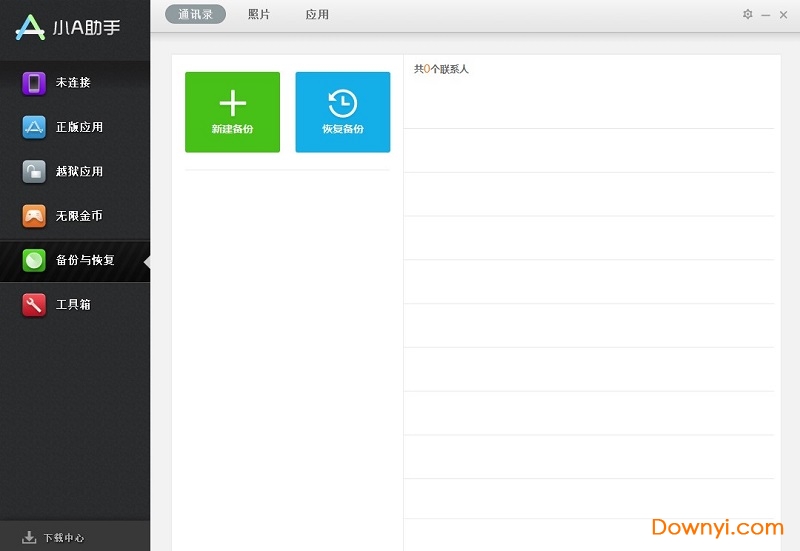Minimize the 小A助手 window
This screenshot has width=800, height=551.
coord(765,15)
